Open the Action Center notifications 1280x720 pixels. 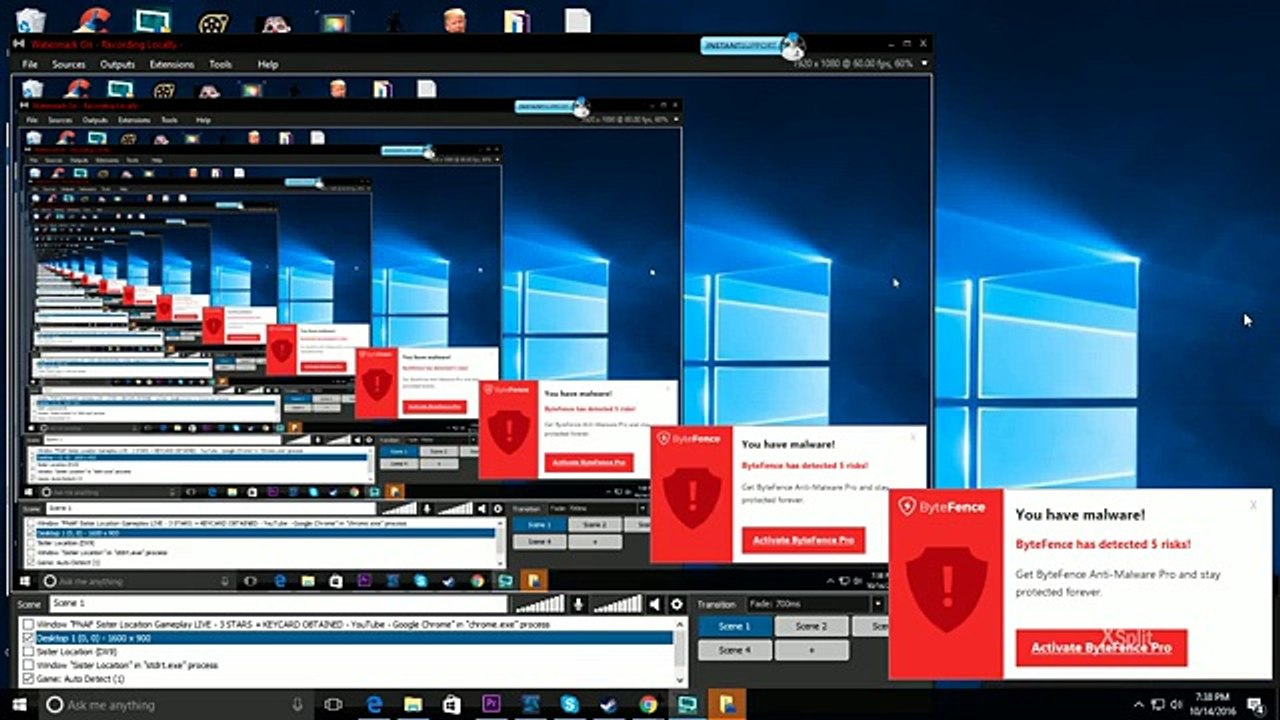(1256, 705)
